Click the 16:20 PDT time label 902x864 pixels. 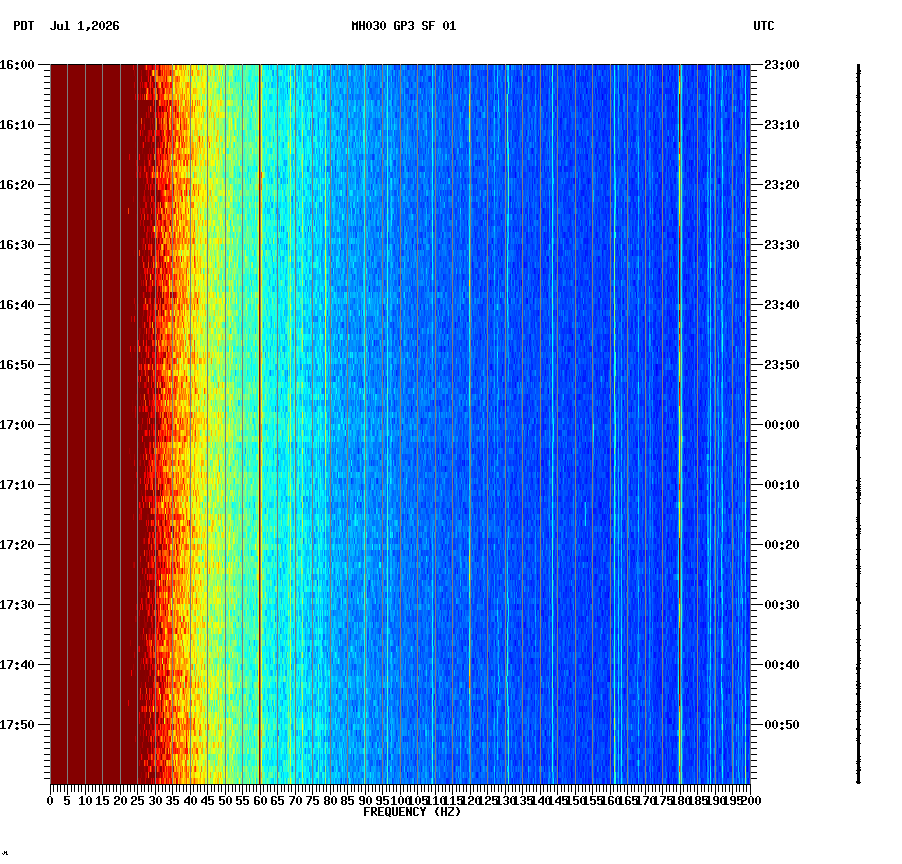[x=17, y=185]
